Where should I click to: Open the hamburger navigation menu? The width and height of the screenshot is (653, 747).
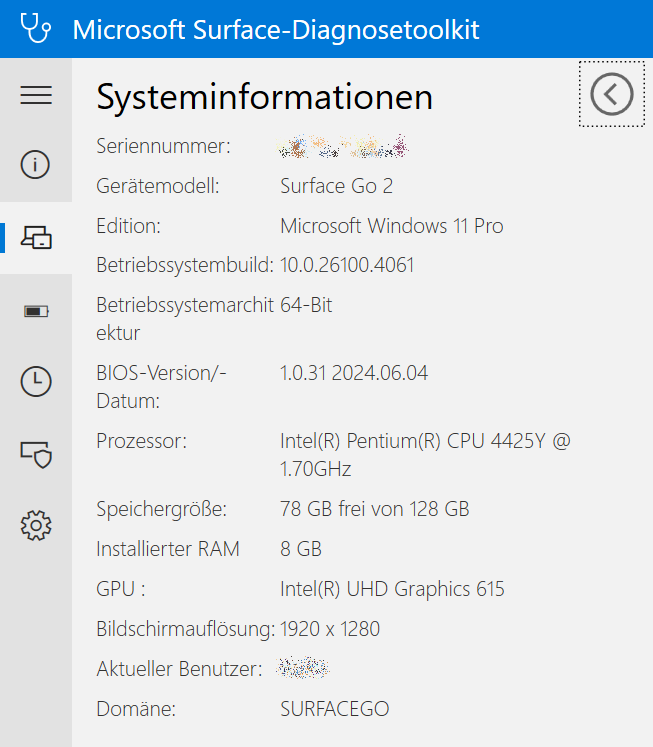point(36,95)
